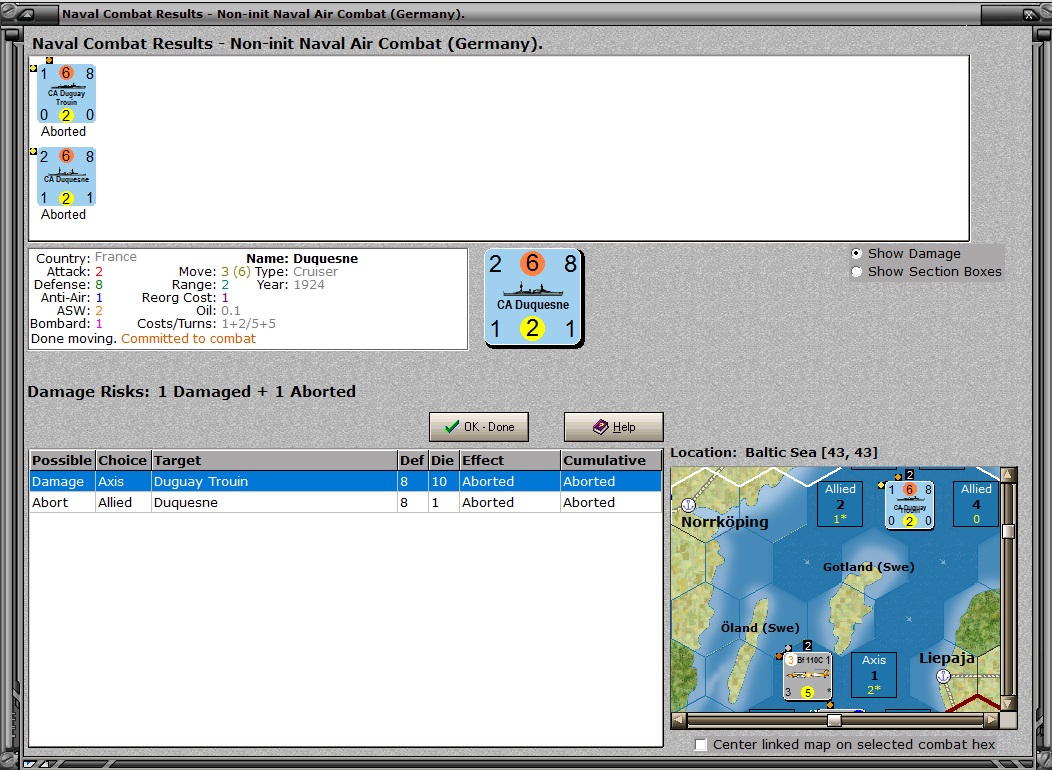This screenshot has height=770, width=1052.
Task: Click the Liepaja city label on map
Action: point(946,658)
